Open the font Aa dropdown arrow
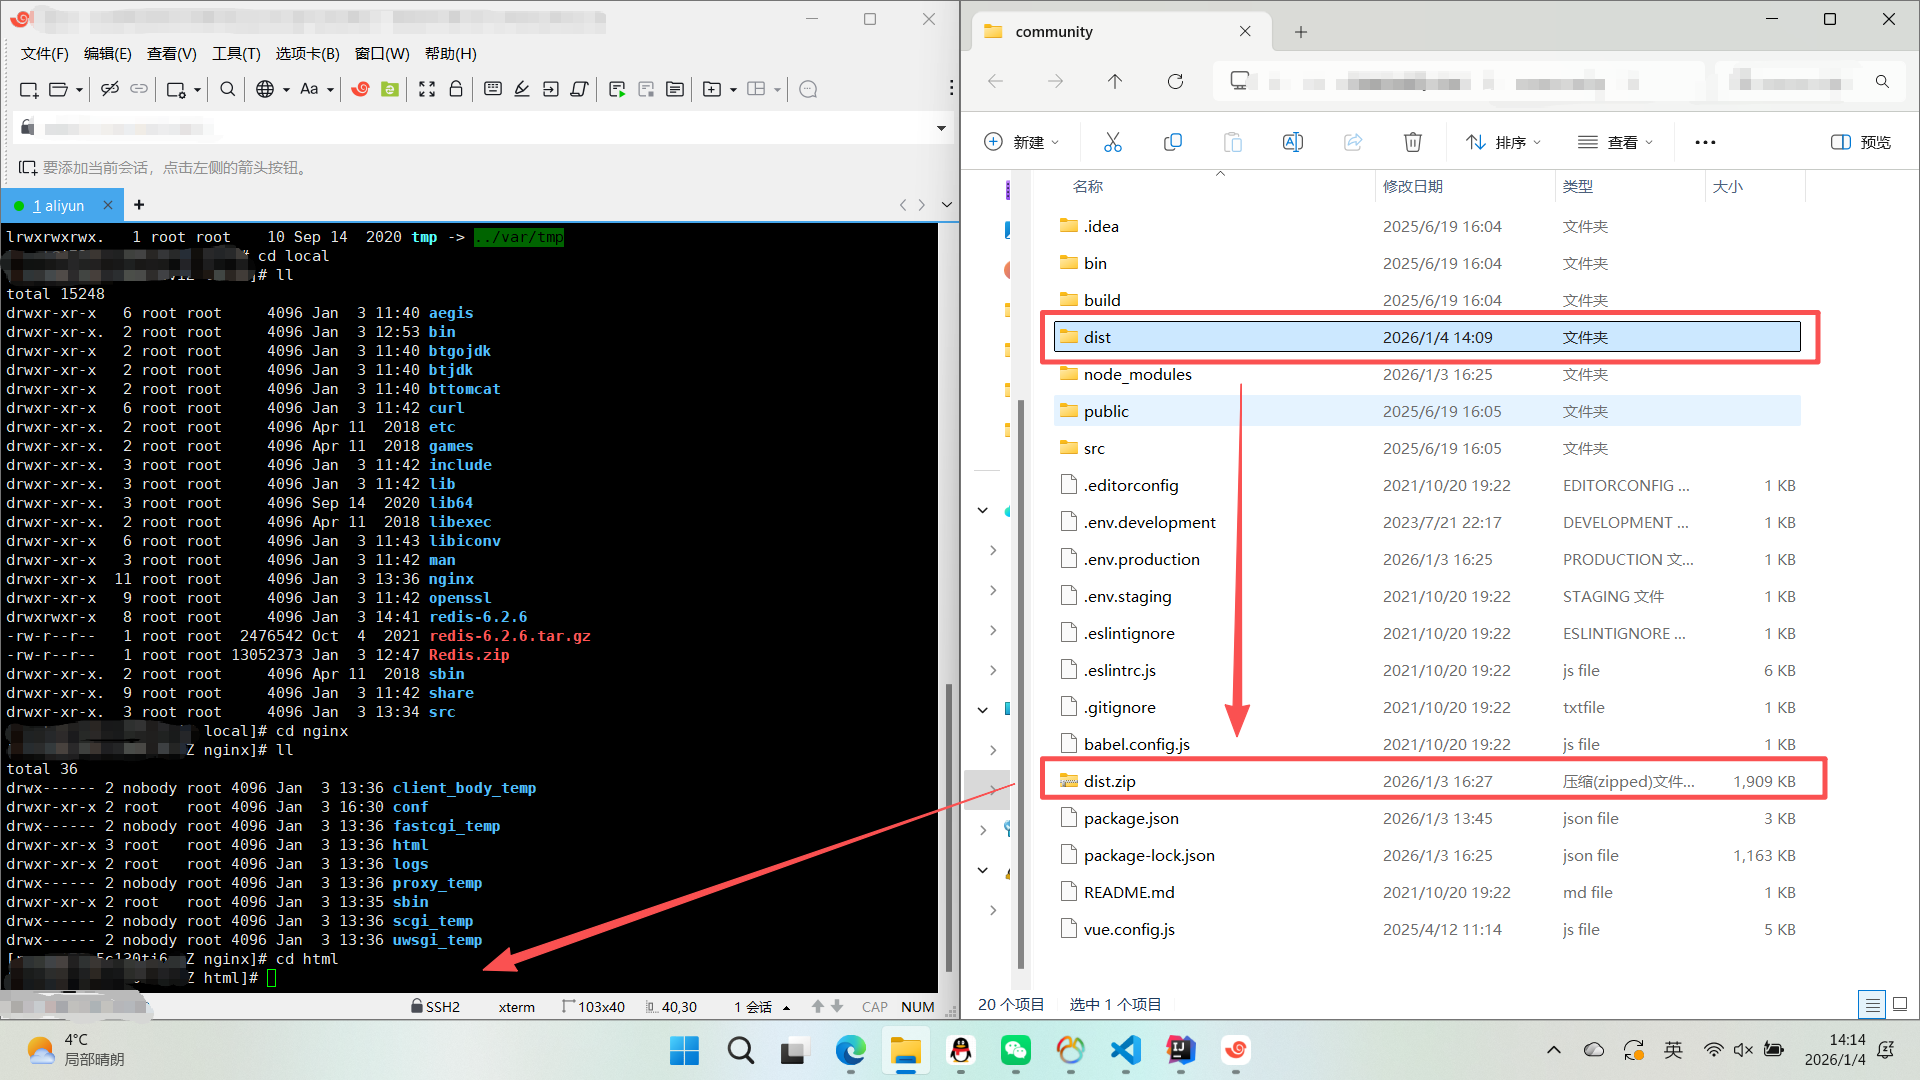 (330, 90)
